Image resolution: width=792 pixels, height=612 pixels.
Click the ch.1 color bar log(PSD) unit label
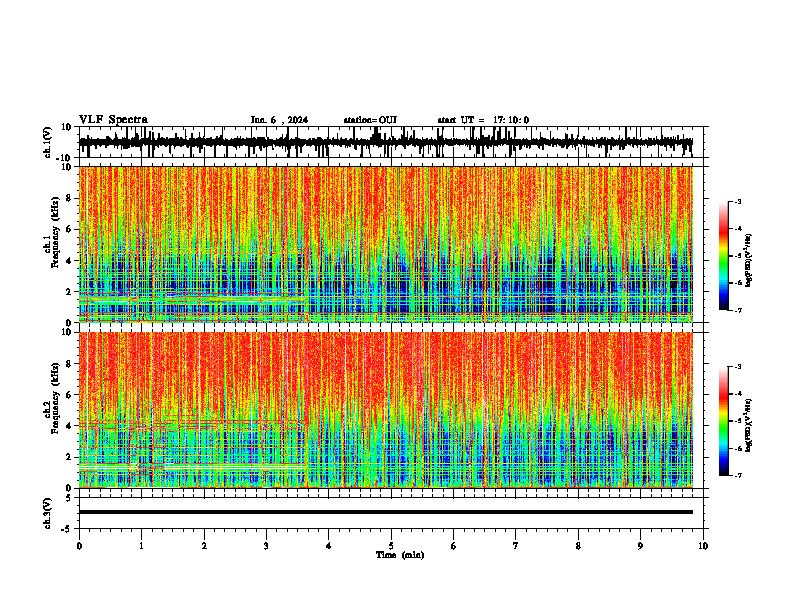click(749, 261)
